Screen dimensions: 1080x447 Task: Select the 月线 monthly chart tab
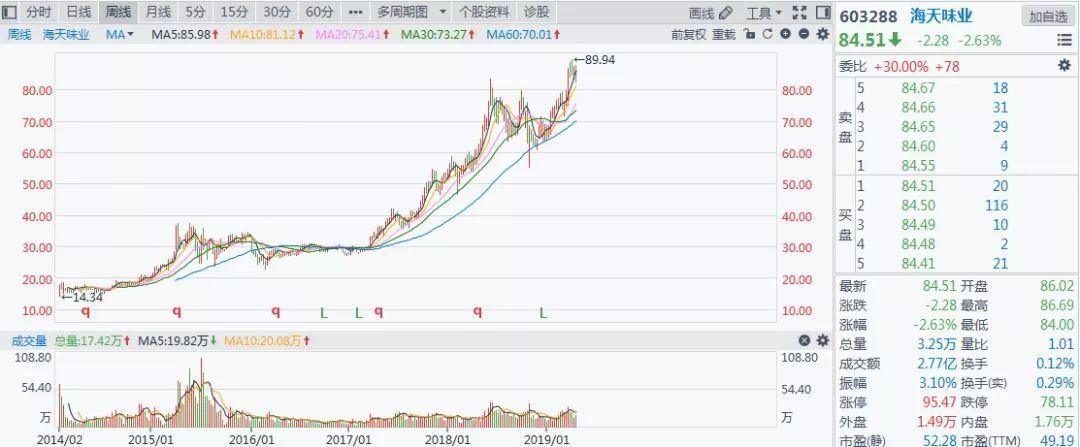pos(157,12)
